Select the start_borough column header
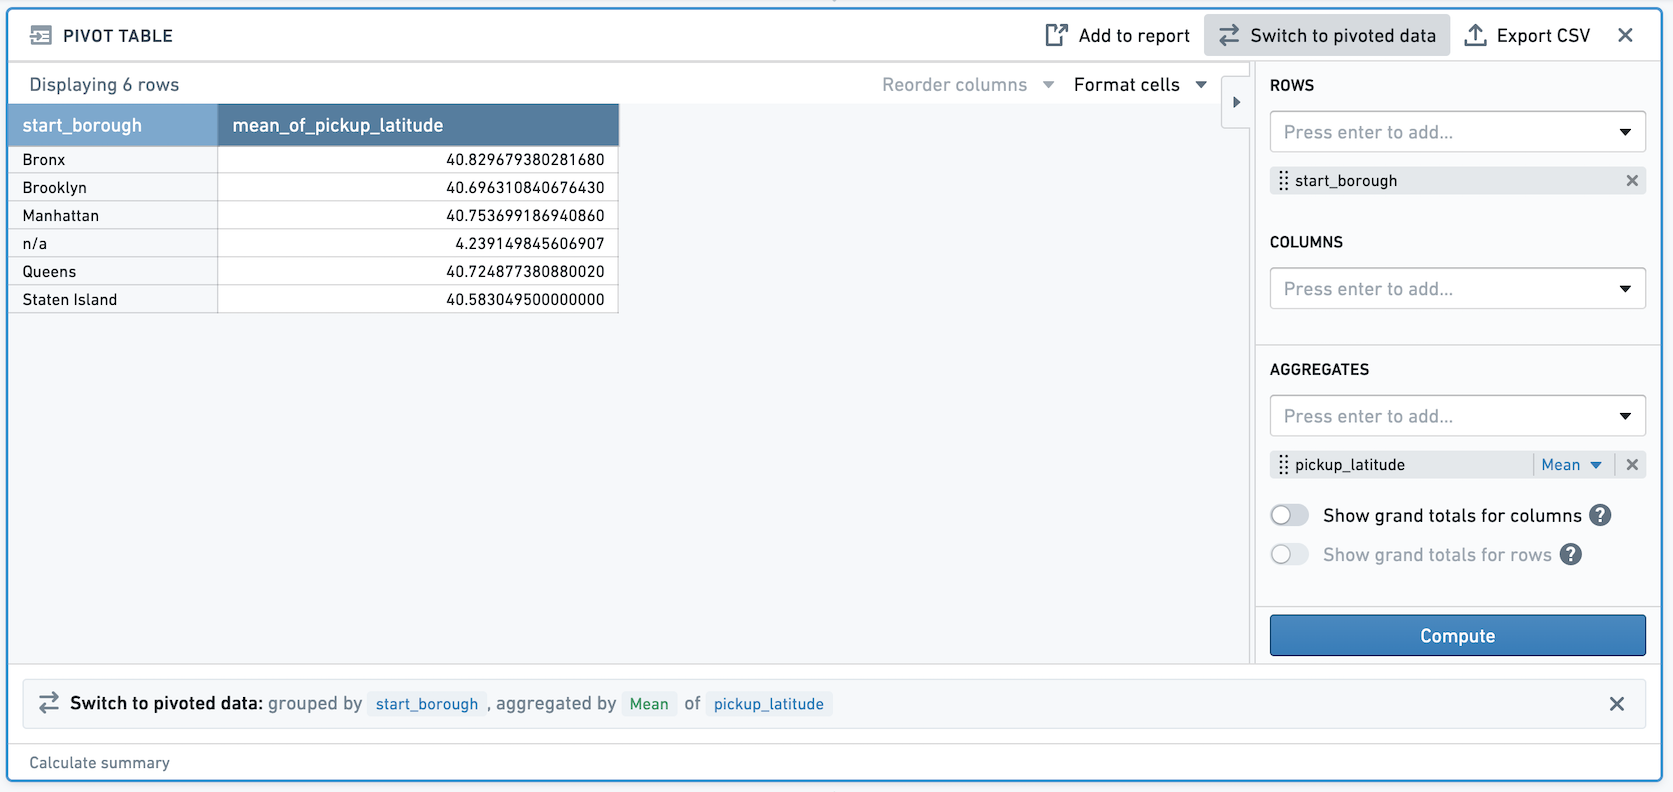Screen dimensions: 1673x792 (x=113, y=125)
